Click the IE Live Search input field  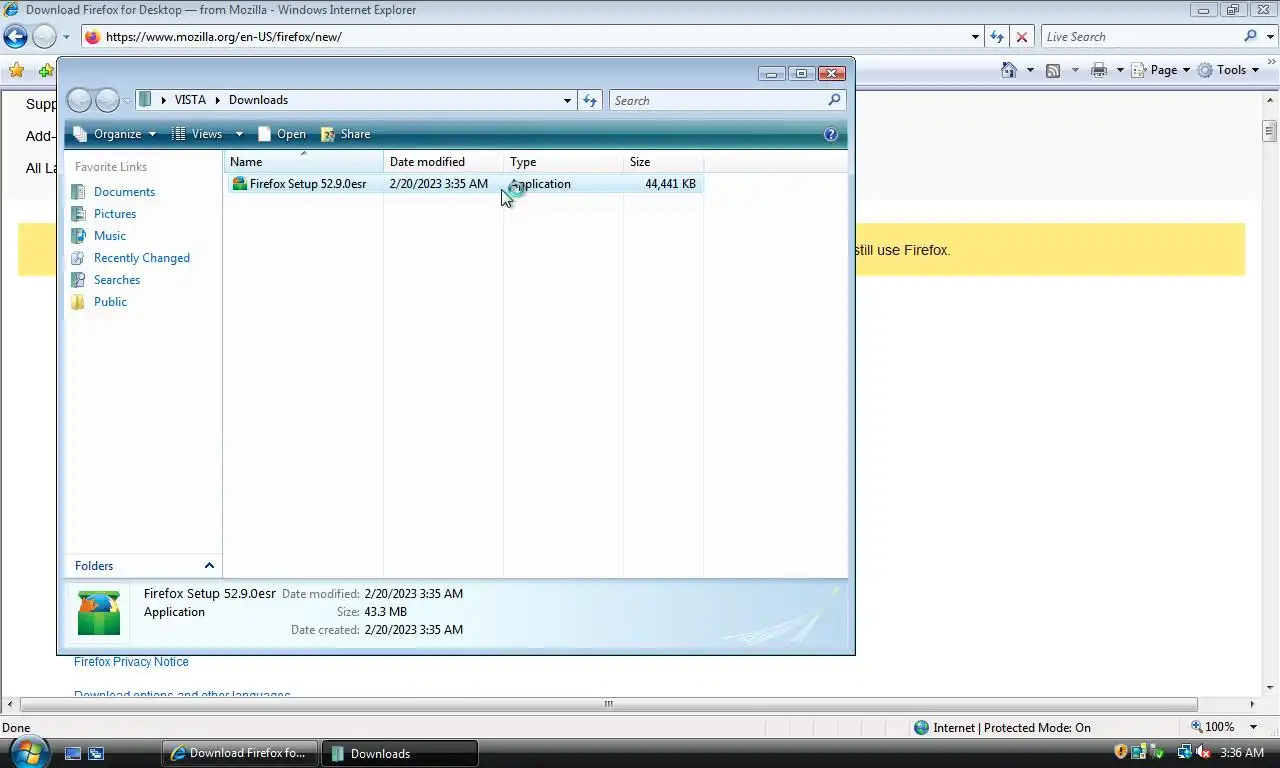pos(1140,37)
